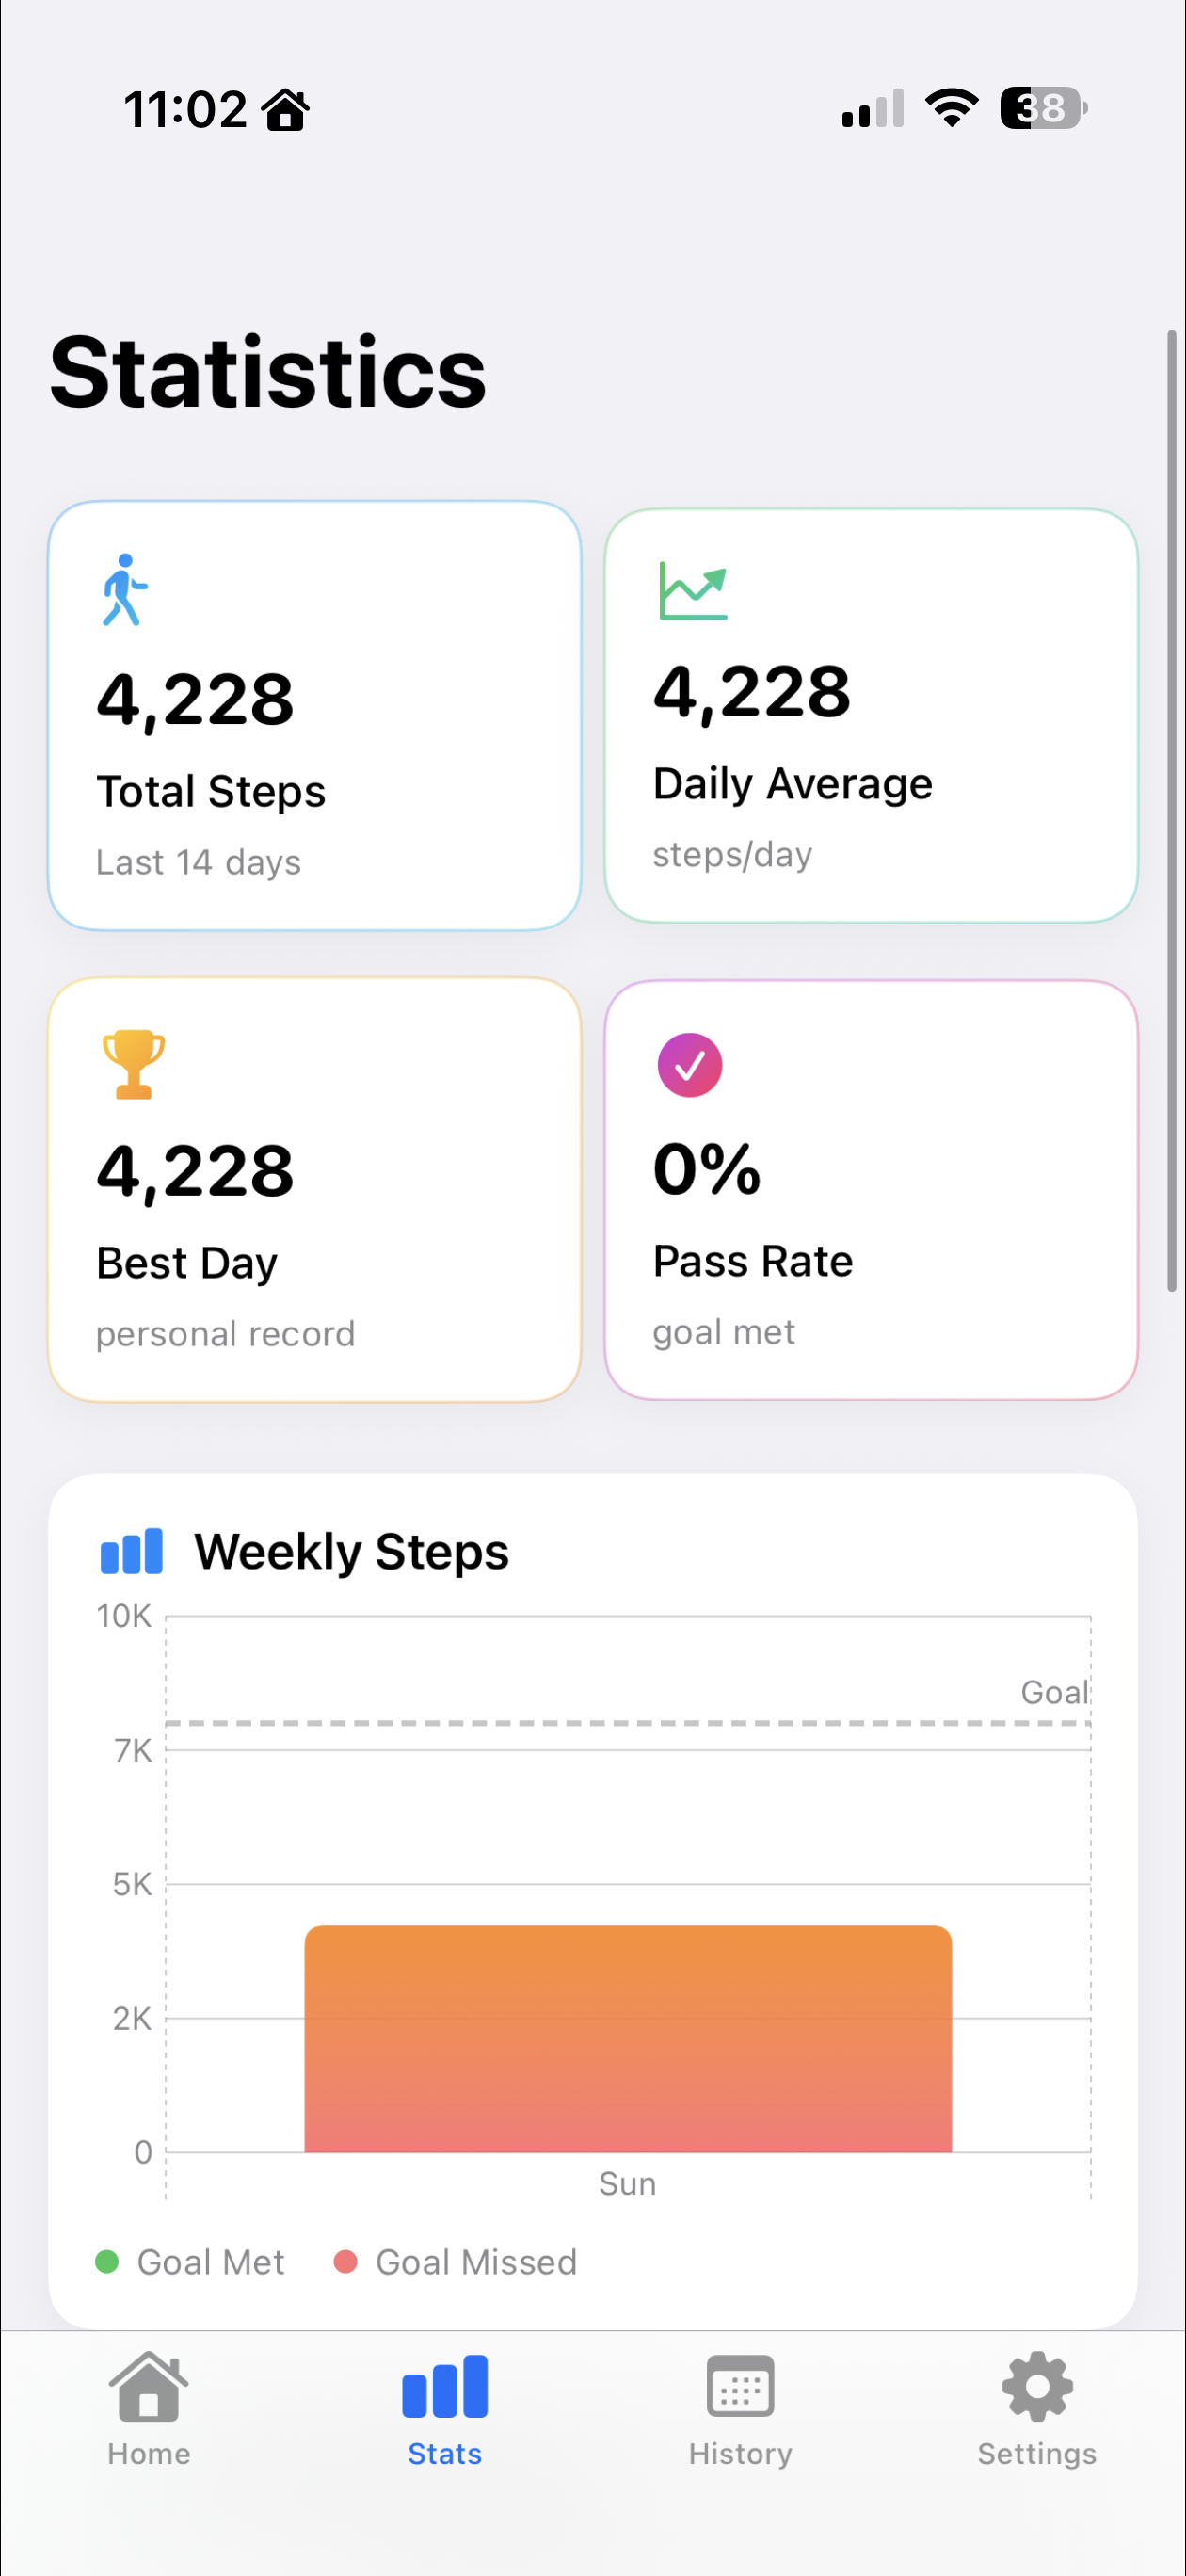Switch to the Stats tab
The image size is (1186, 2576).
(444, 2410)
